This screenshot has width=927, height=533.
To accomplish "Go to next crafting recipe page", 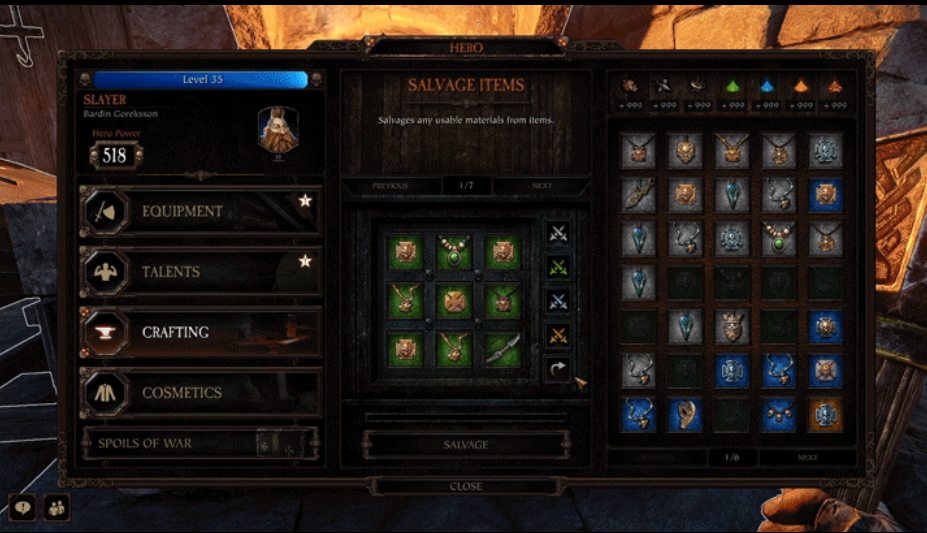I will tap(542, 186).
